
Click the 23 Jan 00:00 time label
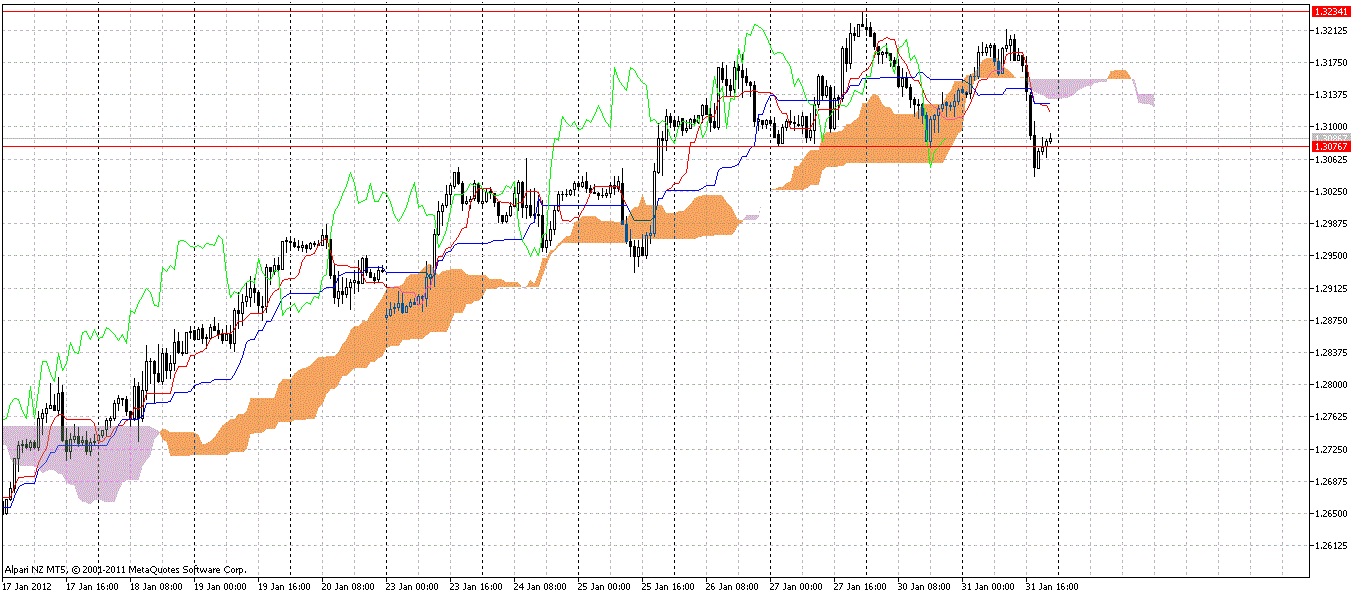point(411,587)
